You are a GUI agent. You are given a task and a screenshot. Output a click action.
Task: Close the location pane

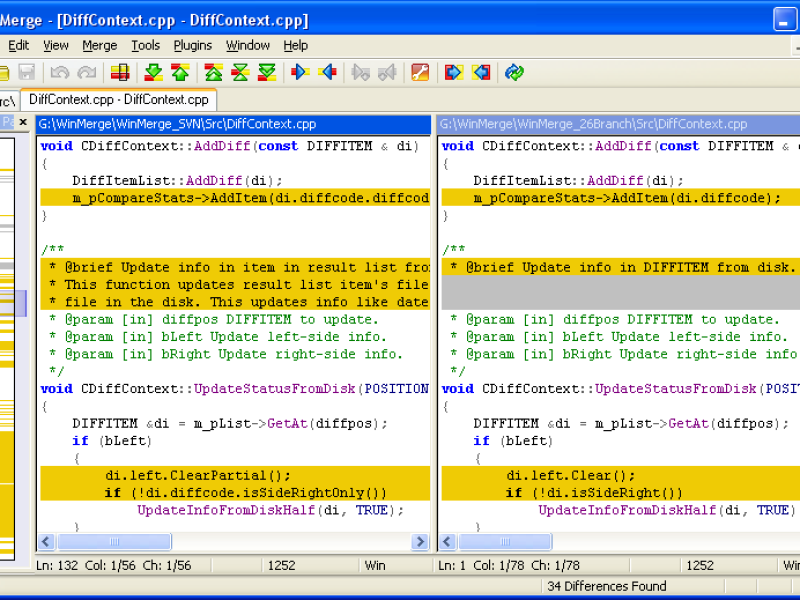click(23, 122)
